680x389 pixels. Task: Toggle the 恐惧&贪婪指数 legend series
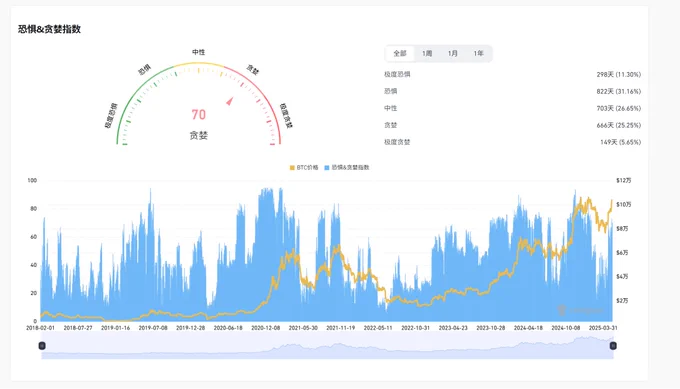point(347,167)
